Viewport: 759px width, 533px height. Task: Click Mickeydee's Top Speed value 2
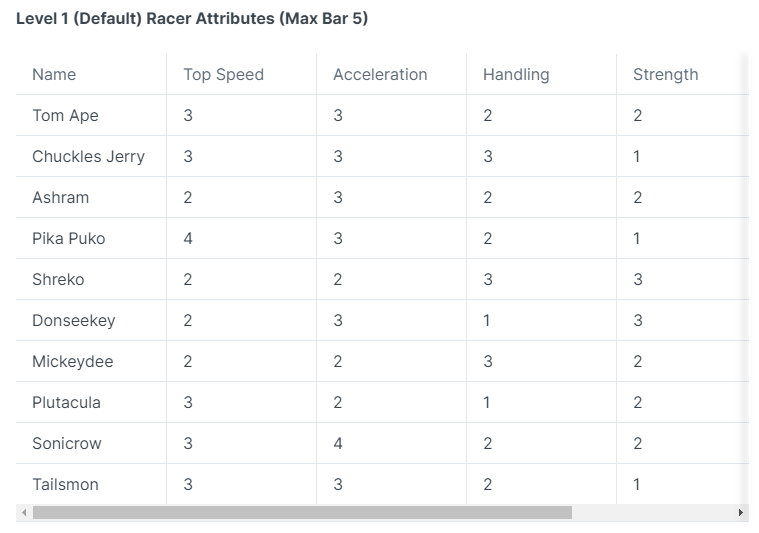coord(188,362)
